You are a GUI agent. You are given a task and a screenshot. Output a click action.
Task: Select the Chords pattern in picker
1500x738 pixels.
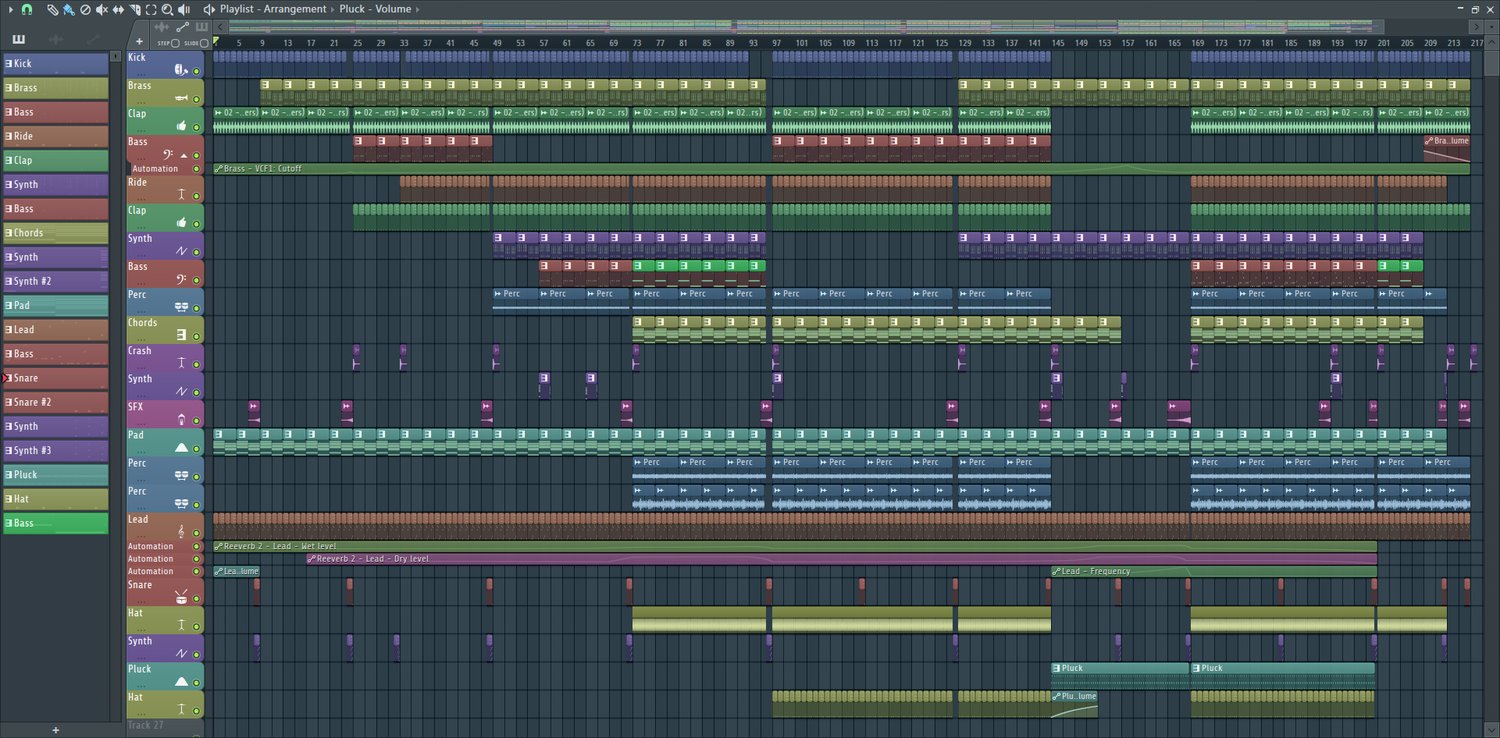56,233
